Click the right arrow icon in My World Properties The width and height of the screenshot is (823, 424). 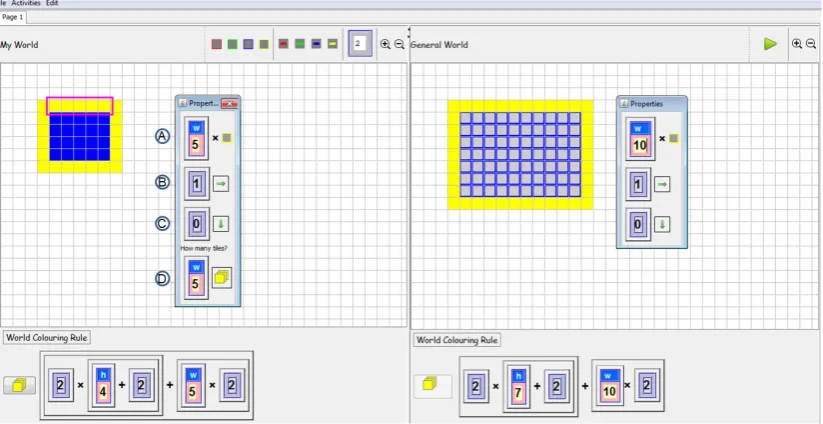click(x=221, y=184)
